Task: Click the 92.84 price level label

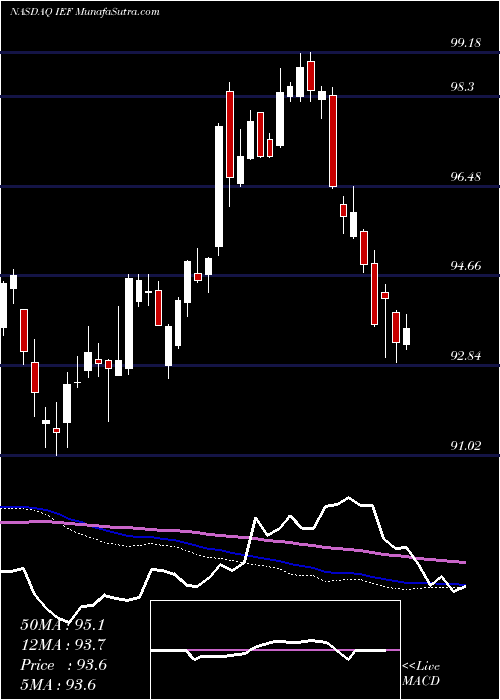Action: 466,356
